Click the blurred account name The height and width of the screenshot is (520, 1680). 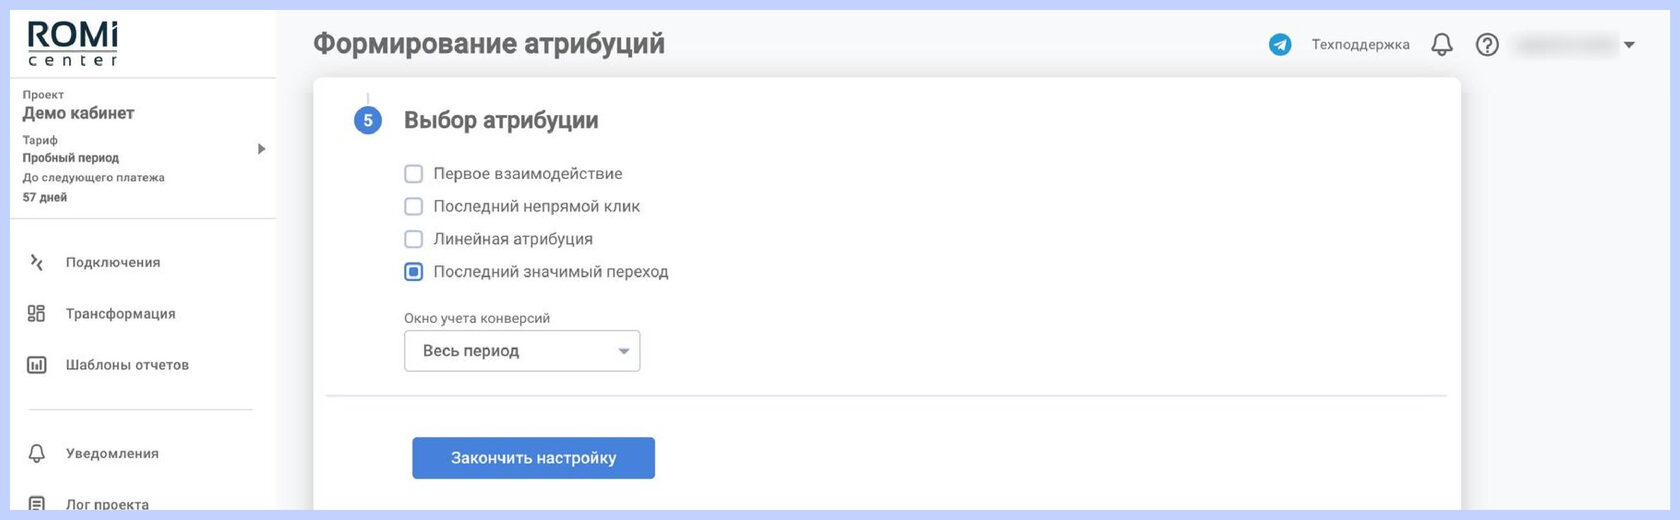click(1564, 45)
